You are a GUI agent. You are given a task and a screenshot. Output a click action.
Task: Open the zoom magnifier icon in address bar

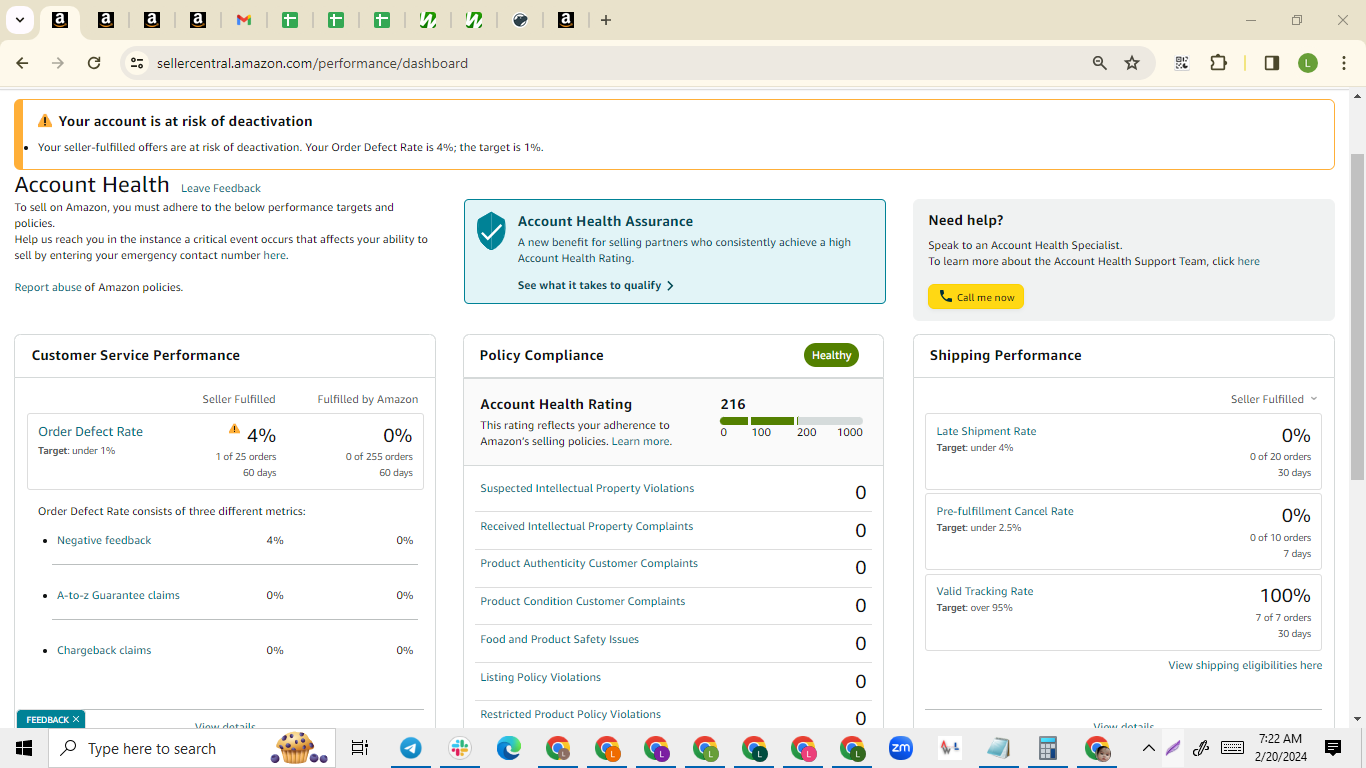[x=1100, y=63]
